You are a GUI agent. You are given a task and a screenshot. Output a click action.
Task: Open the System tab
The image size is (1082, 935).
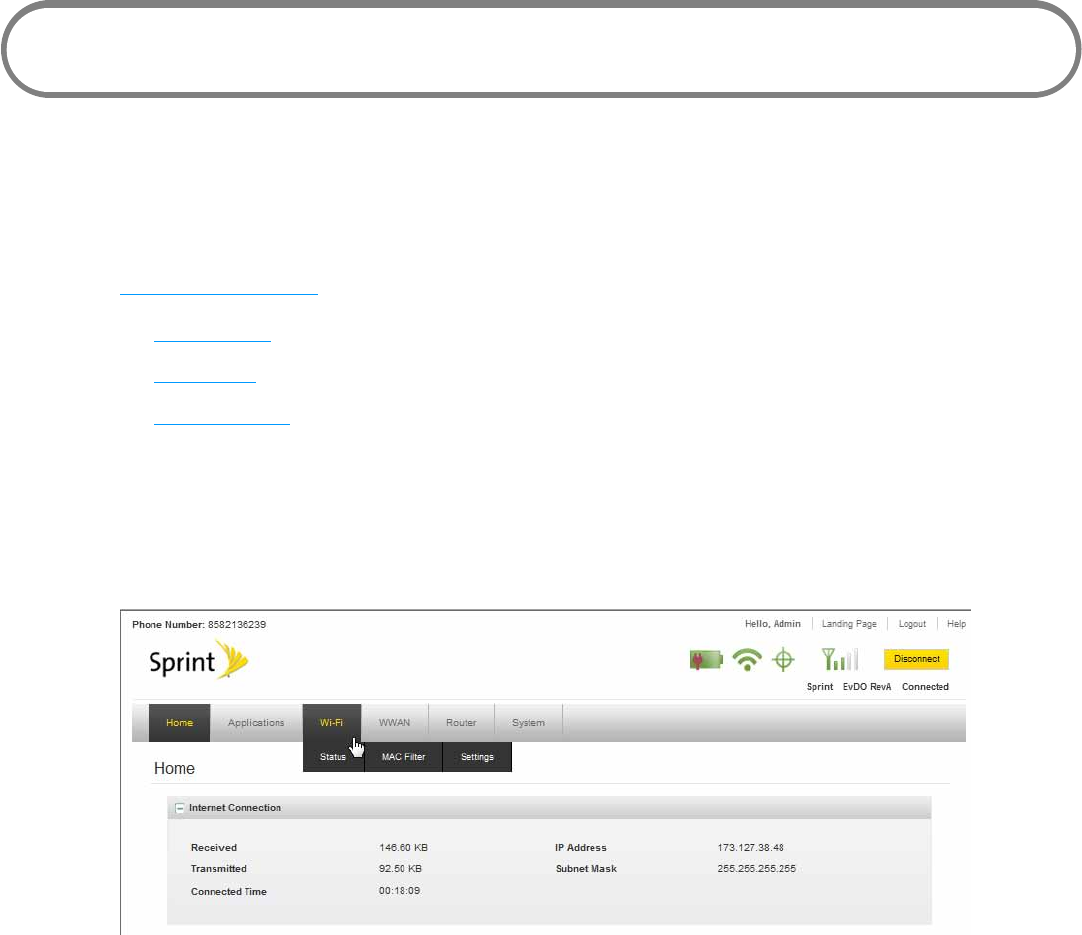pyautogui.click(x=529, y=722)
